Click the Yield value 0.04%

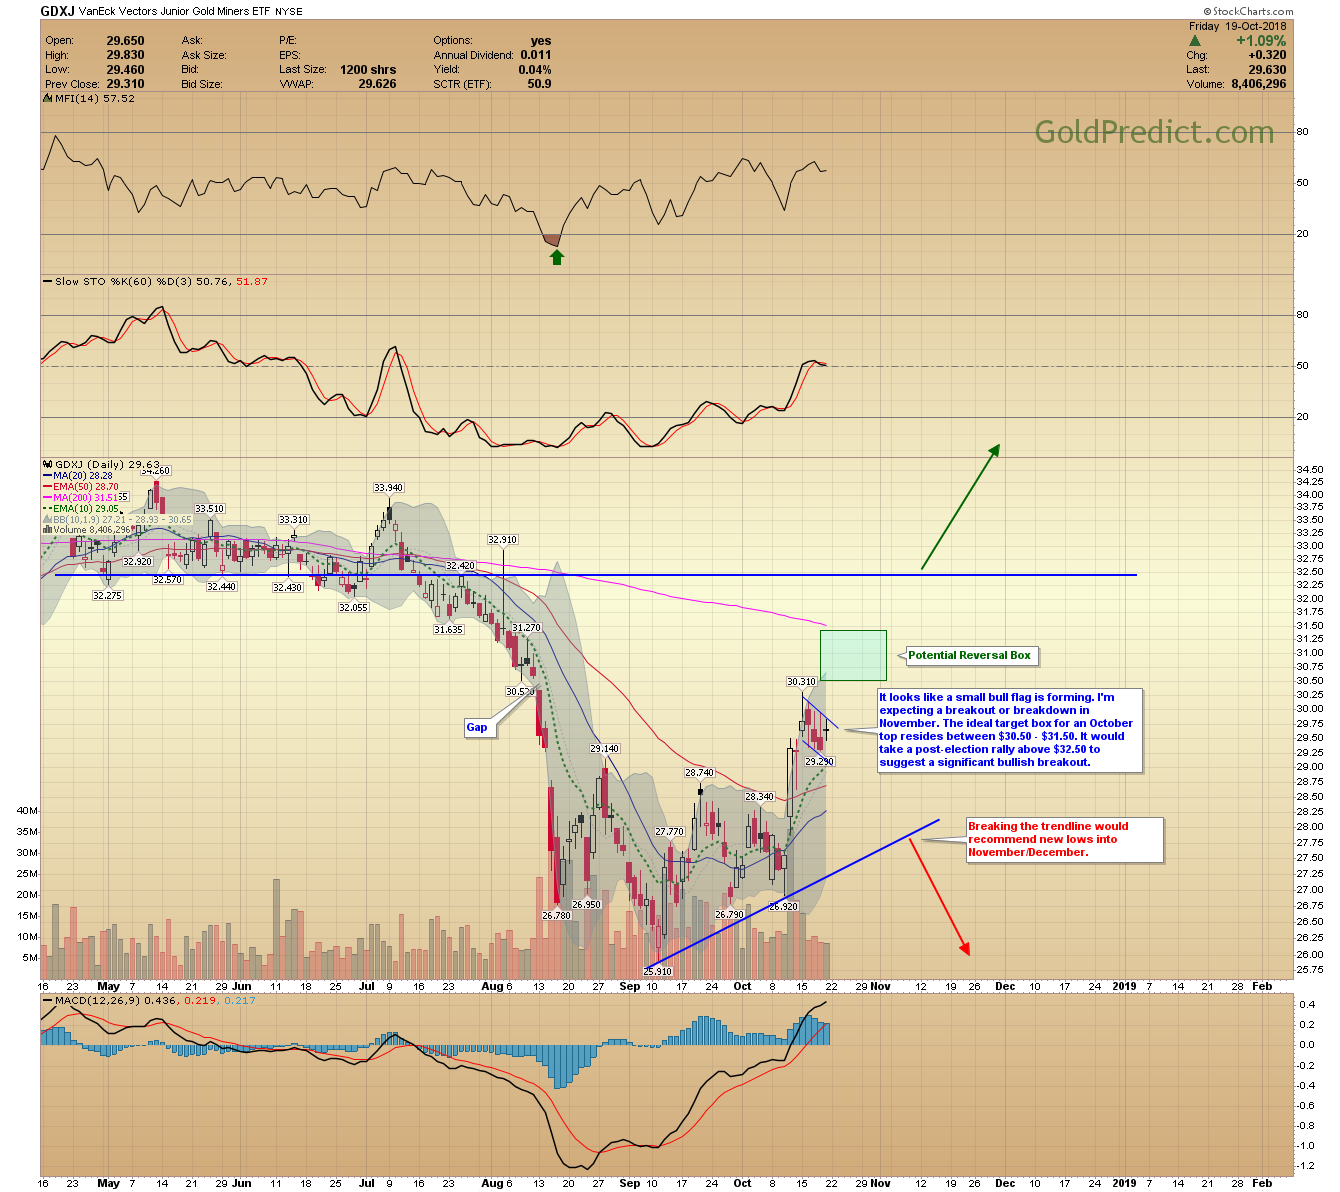tap(535, 70)
